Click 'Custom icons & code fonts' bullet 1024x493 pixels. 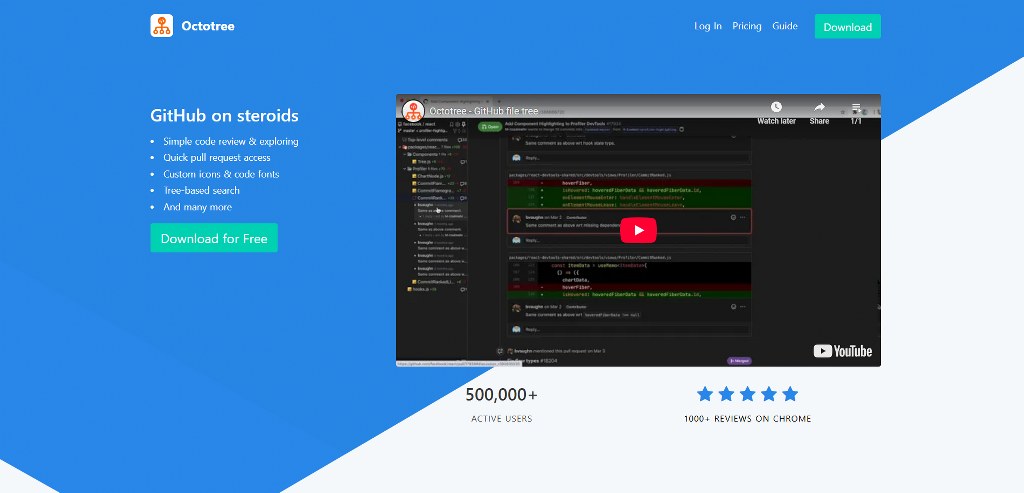coord(221,174)
